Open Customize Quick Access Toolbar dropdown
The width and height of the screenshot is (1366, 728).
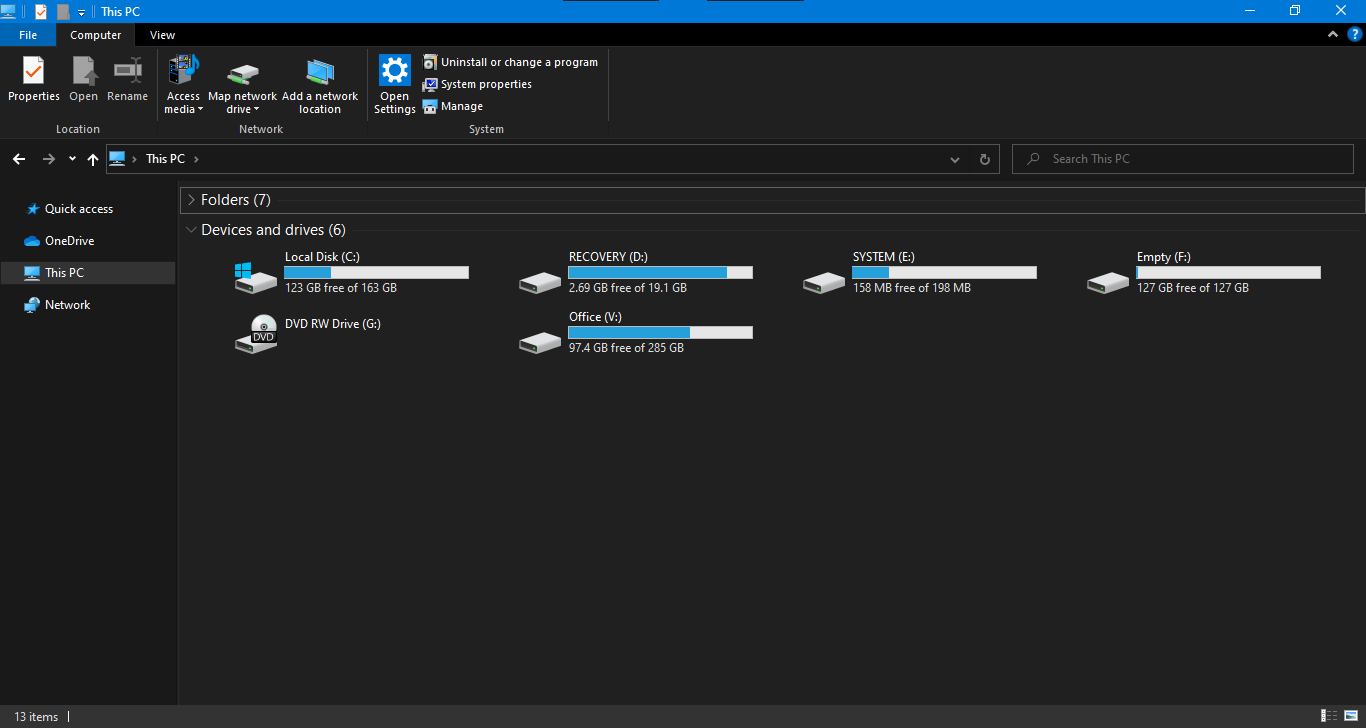[x=82, y=12]
